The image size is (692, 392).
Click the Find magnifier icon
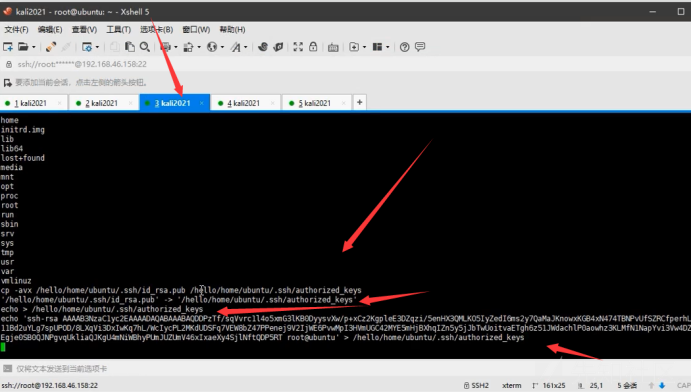click(144, 47)
